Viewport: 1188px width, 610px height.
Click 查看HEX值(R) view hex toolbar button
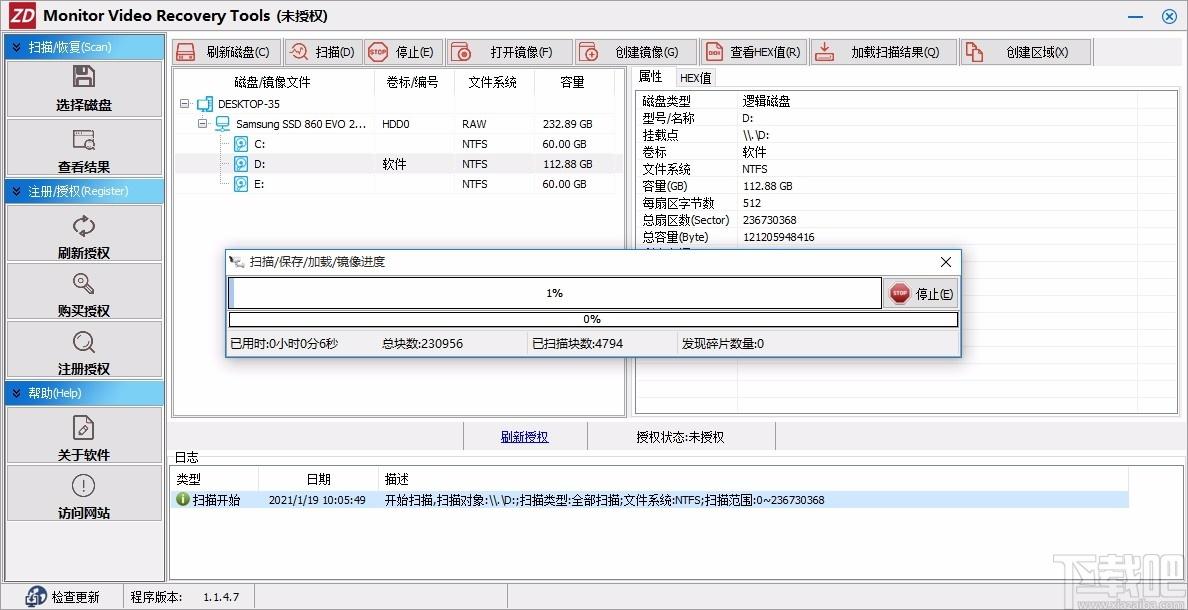pyautogui.click(x=753, y=52)
